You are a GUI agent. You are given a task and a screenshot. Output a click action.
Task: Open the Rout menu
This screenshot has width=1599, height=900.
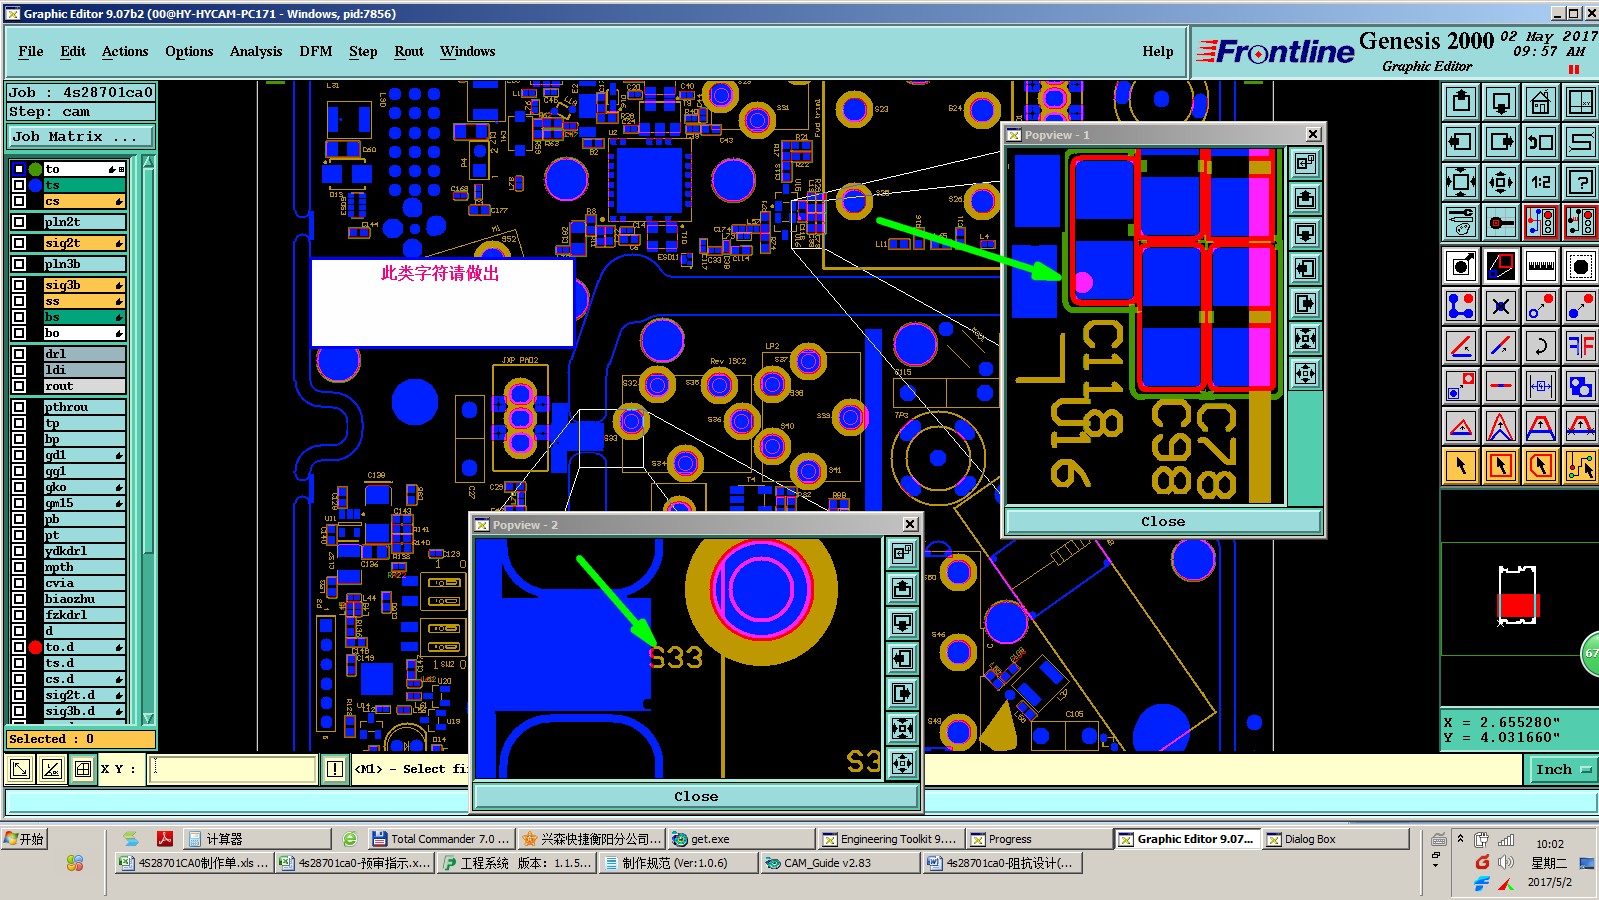409,51
